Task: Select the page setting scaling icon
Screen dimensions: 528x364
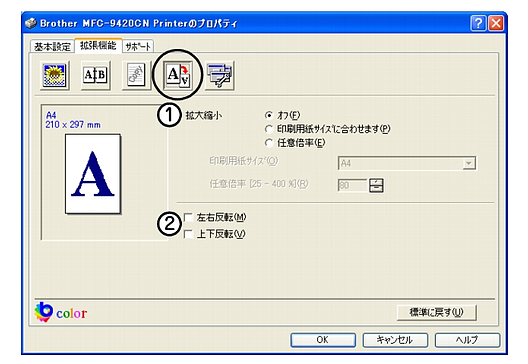Action: [178, 75]
